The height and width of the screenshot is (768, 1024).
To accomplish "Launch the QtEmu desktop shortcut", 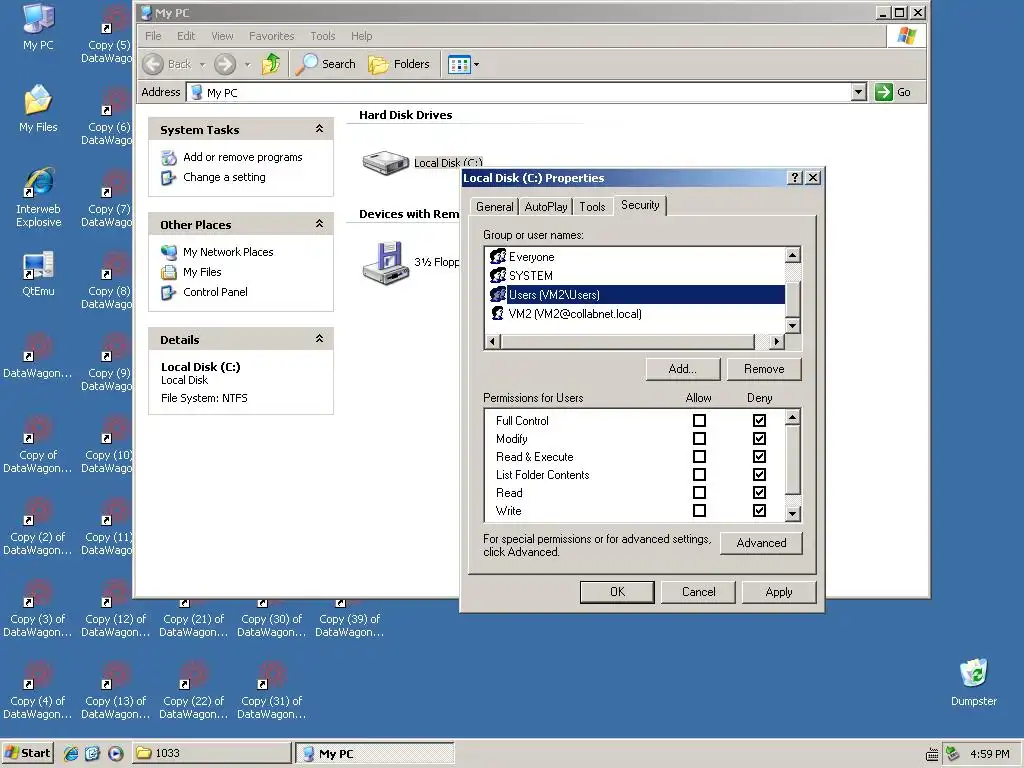I will tap(38, 273).
